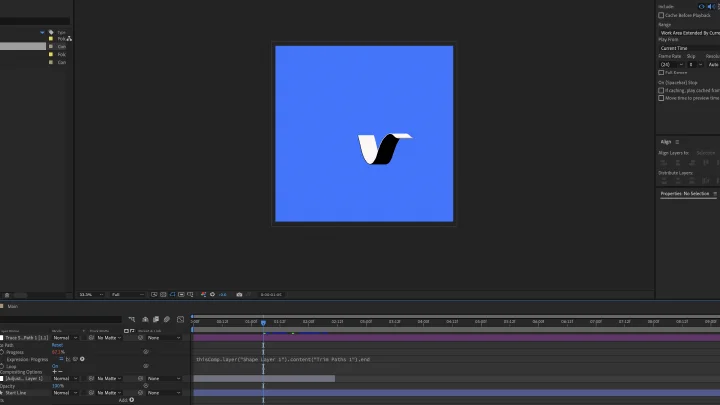This screenshot has height=405, width=720.
Task: Toggle Progress stopwatch icon
Action: [x=2, y=352]
